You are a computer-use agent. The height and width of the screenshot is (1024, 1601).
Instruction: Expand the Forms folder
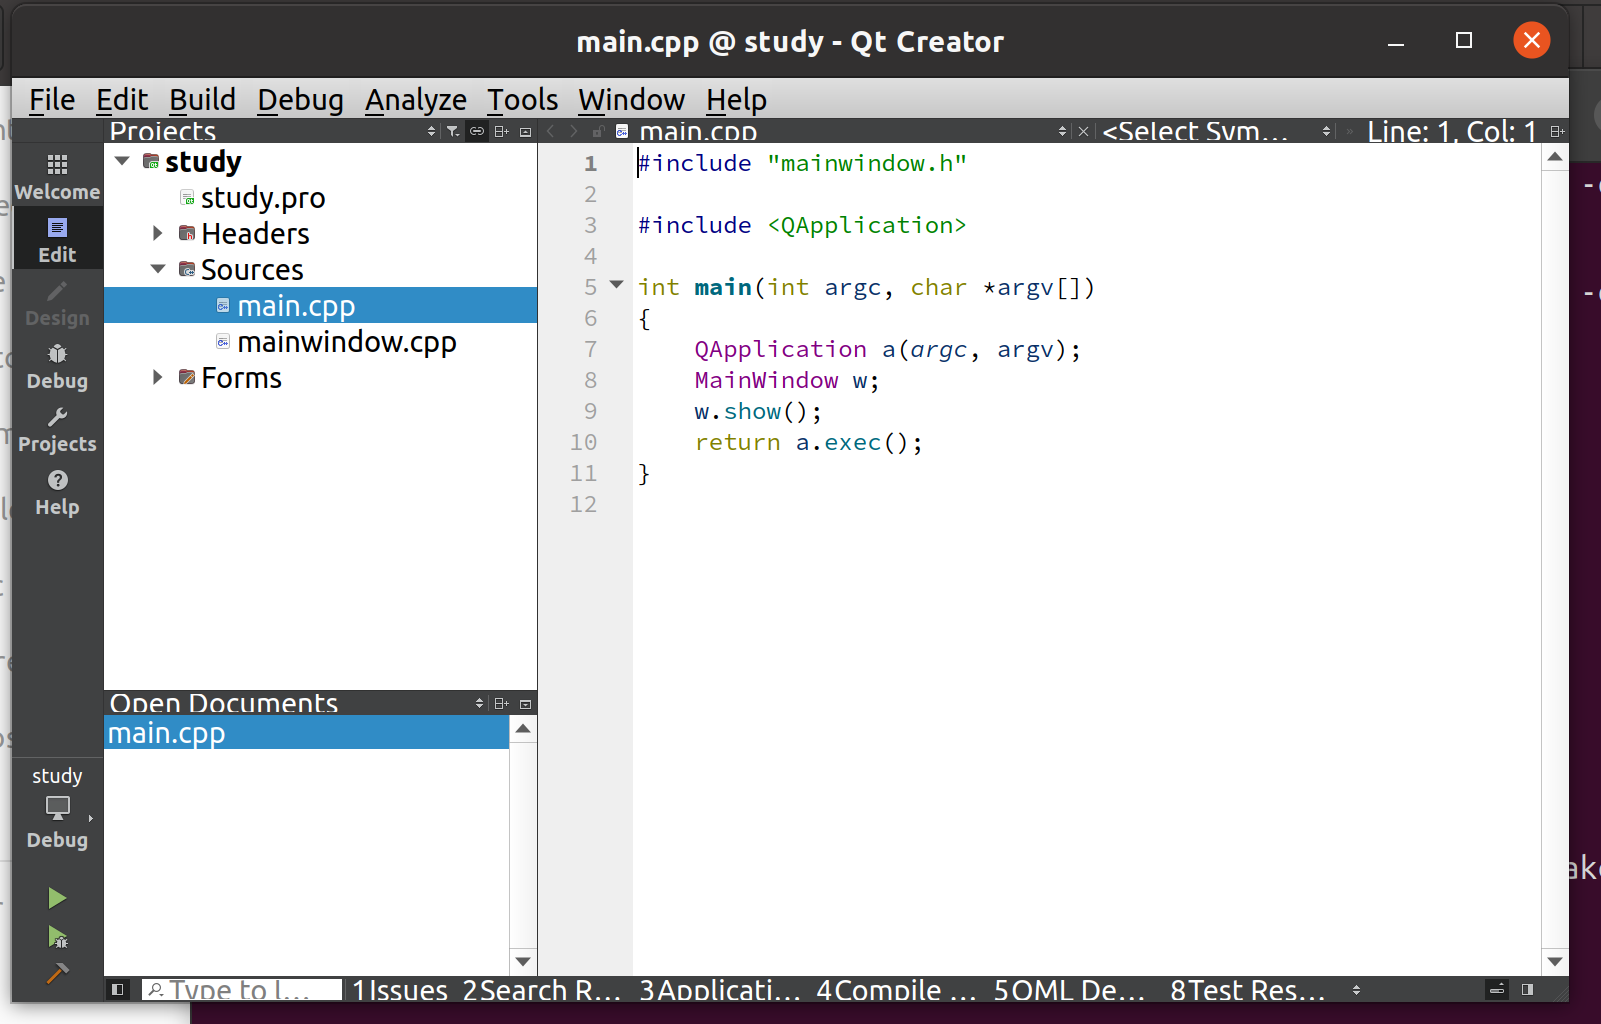157,377
